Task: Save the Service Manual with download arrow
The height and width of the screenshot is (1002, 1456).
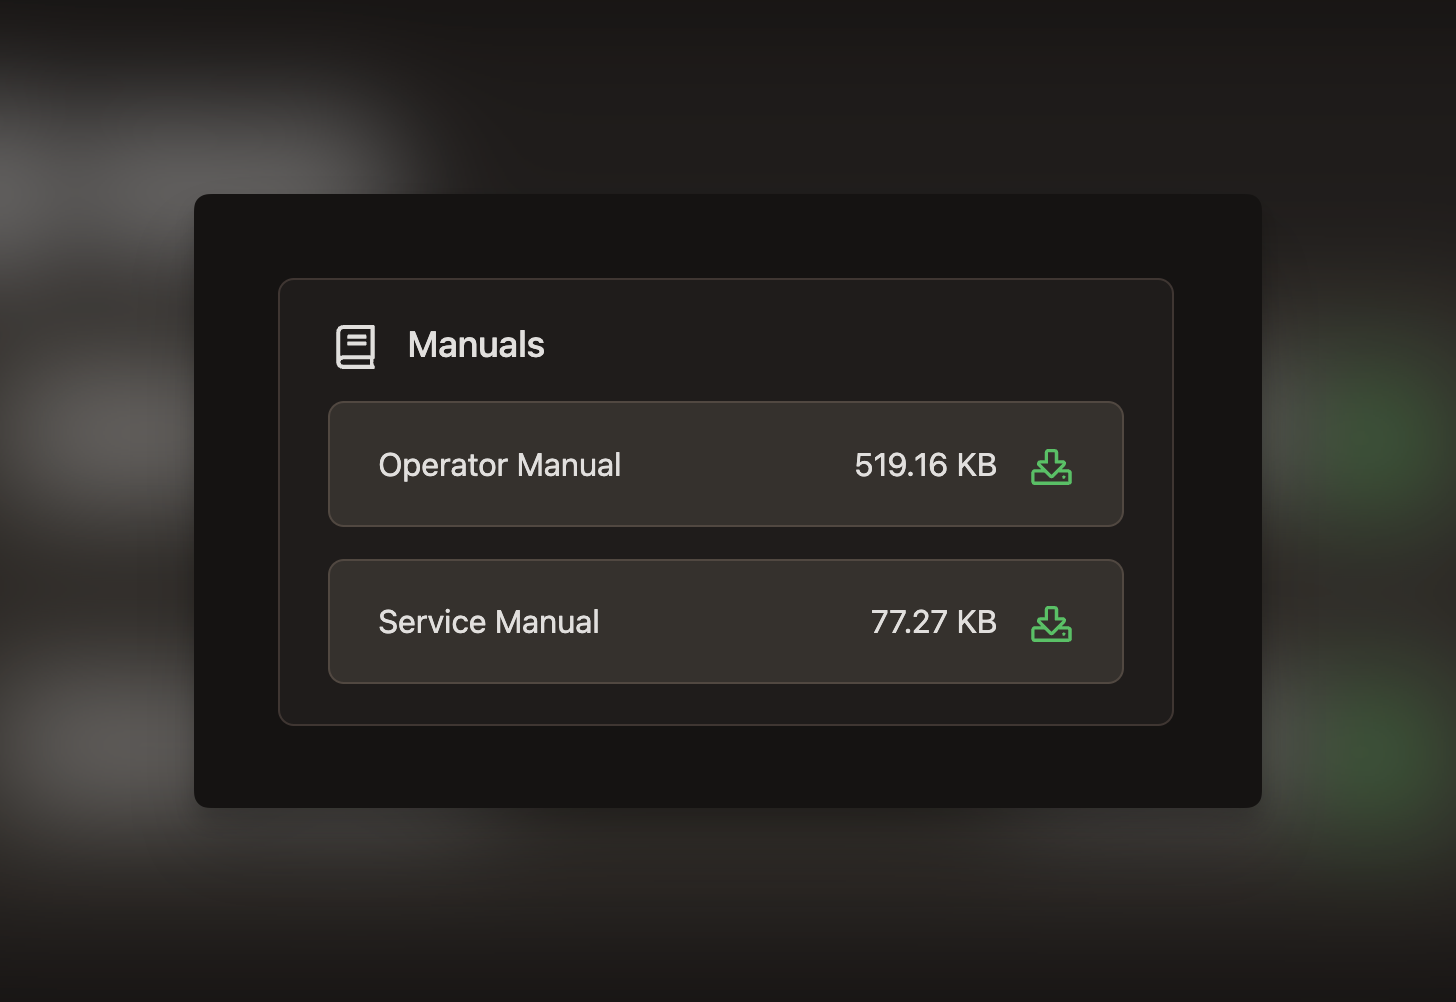Action: pos(1051,623)
